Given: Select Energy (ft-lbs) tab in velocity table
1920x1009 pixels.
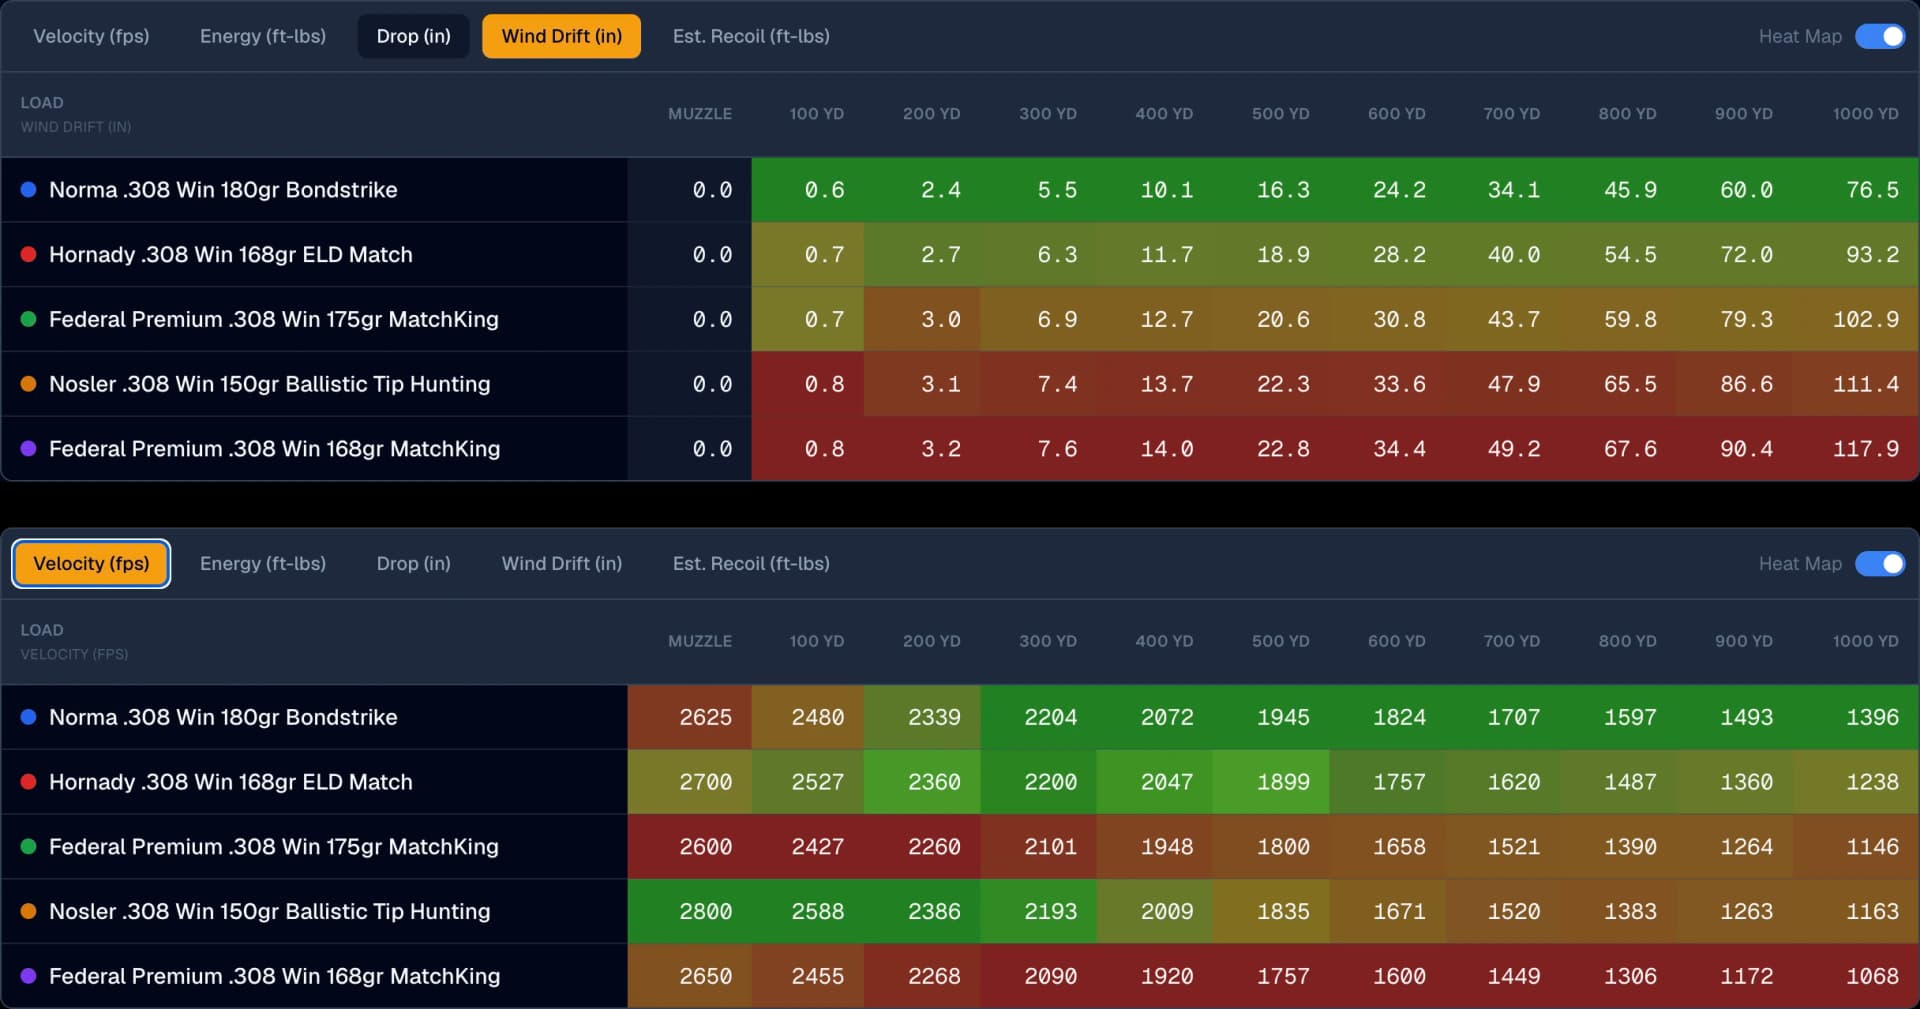Looking at the screenshot, I should tap(263, 564).
